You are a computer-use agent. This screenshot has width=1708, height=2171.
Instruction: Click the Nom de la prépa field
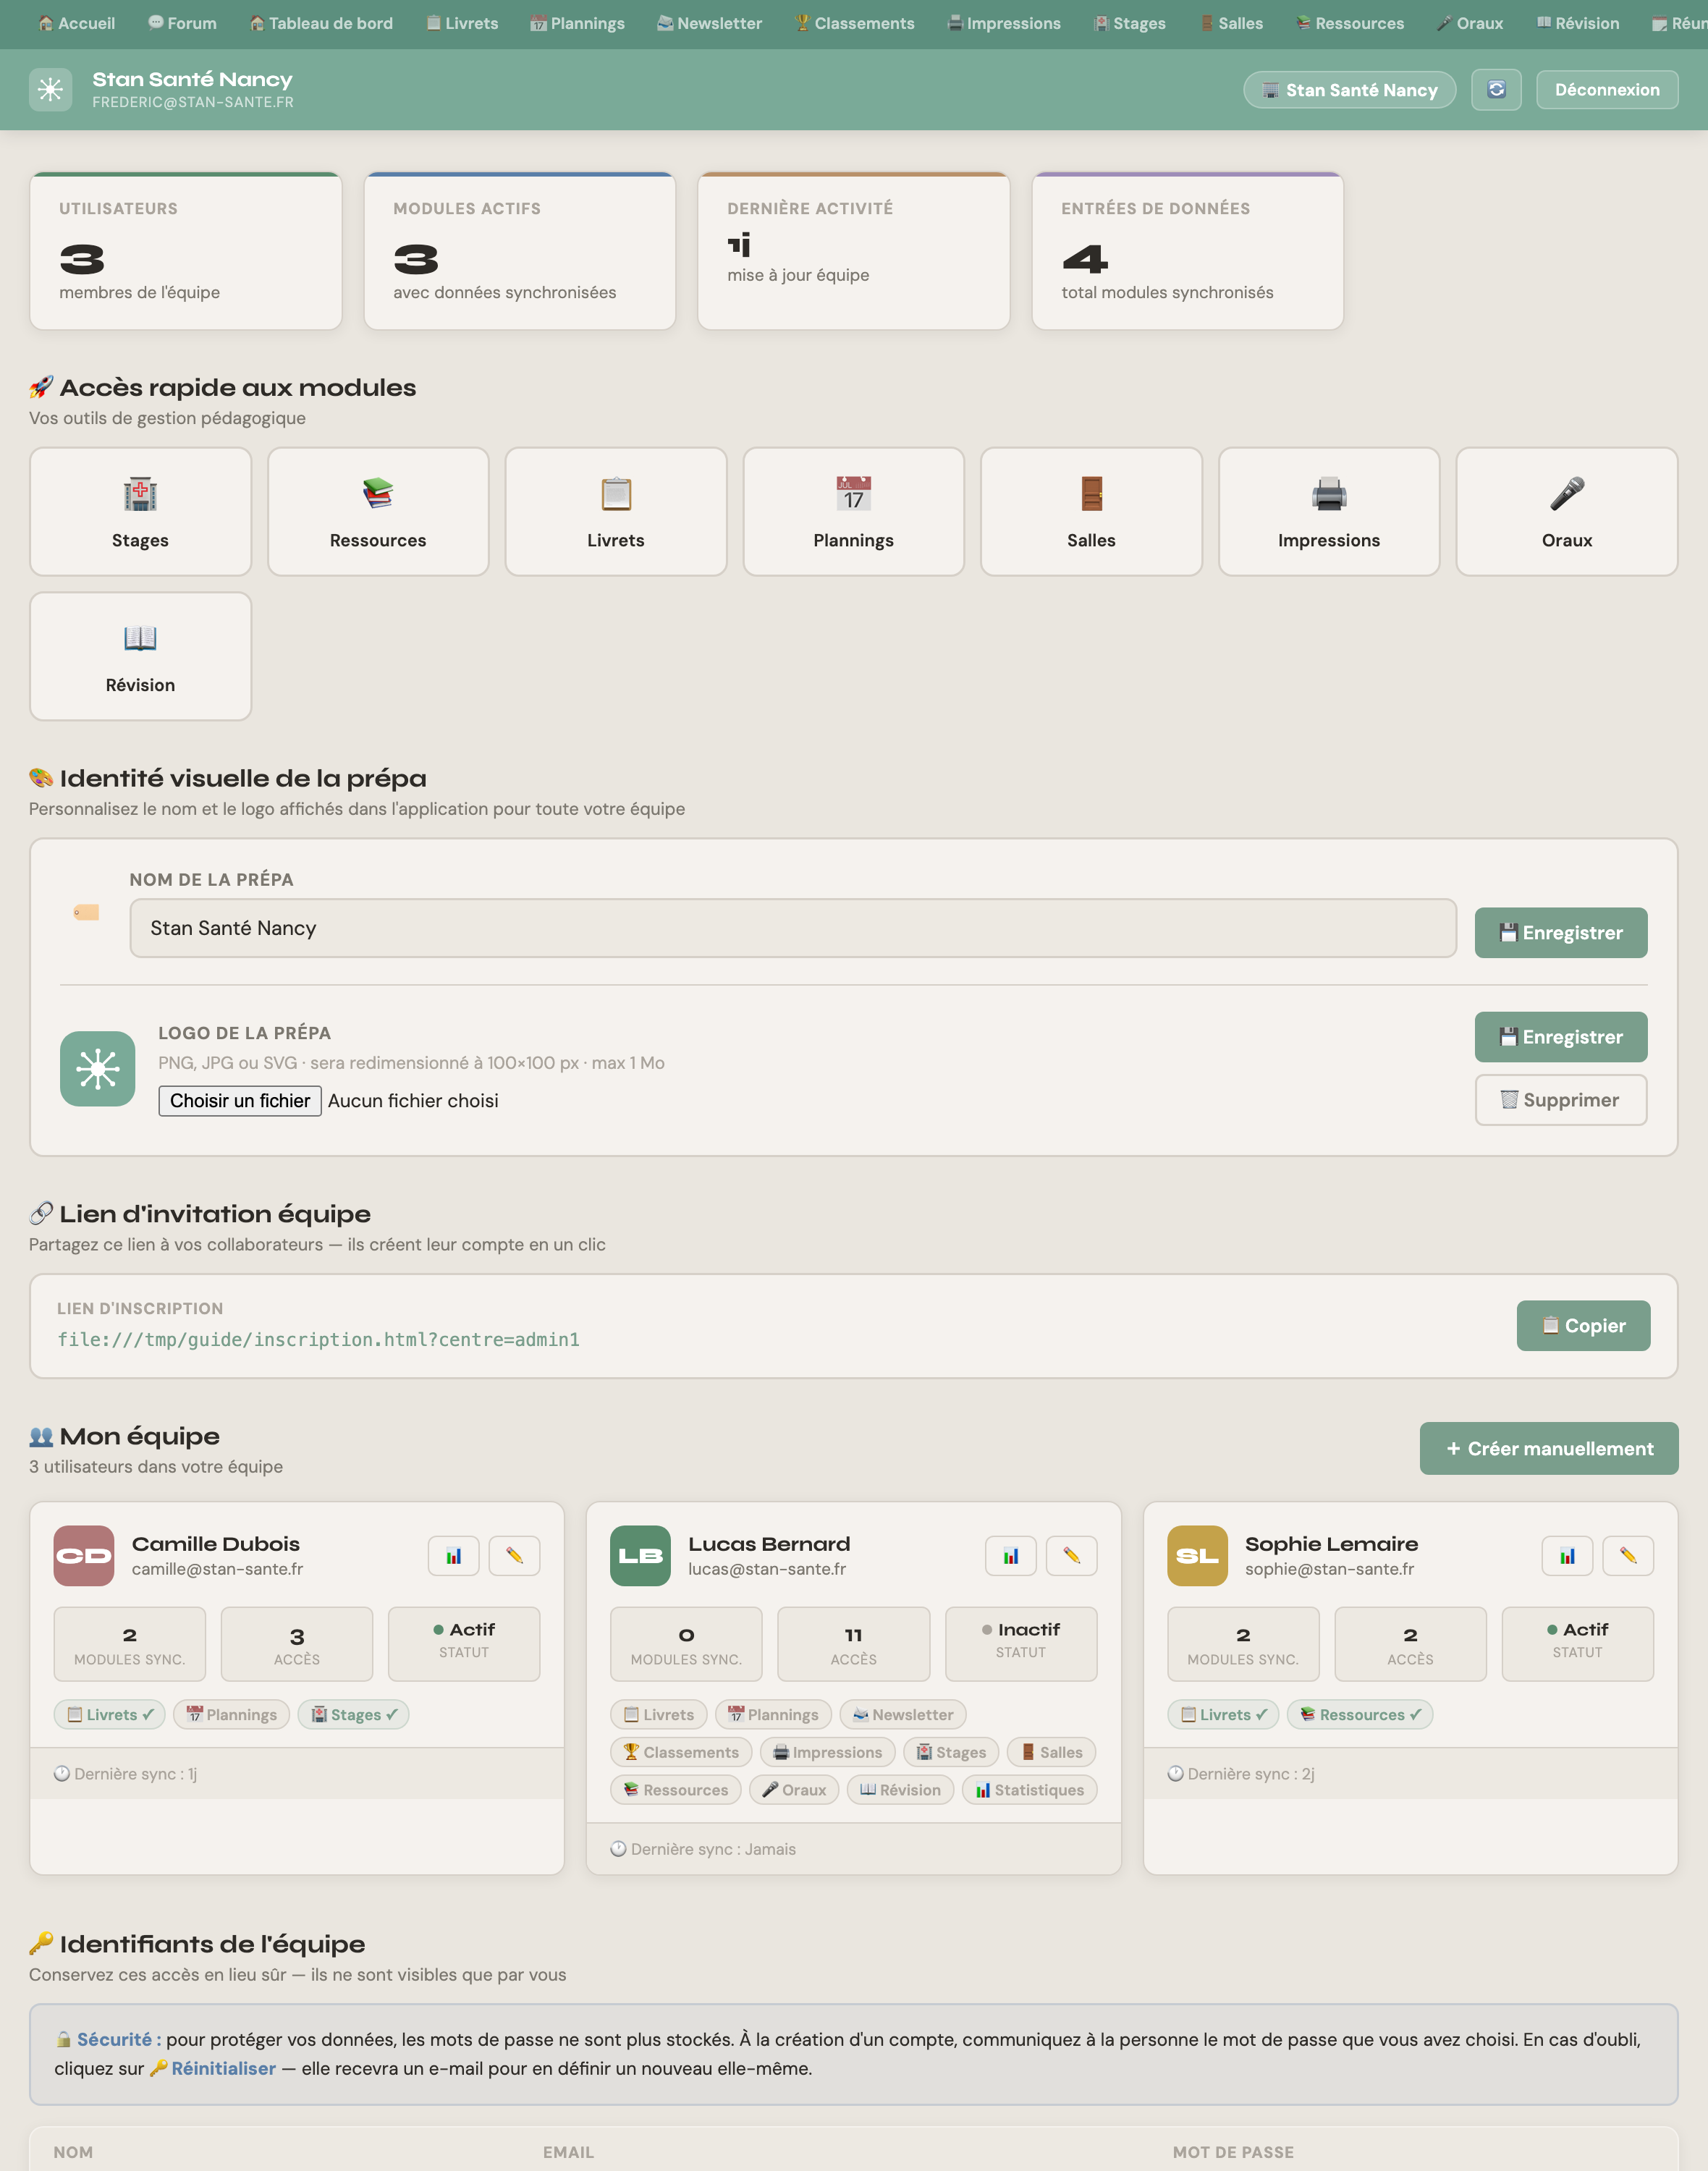pyautogui.click(x=793, y=928)
